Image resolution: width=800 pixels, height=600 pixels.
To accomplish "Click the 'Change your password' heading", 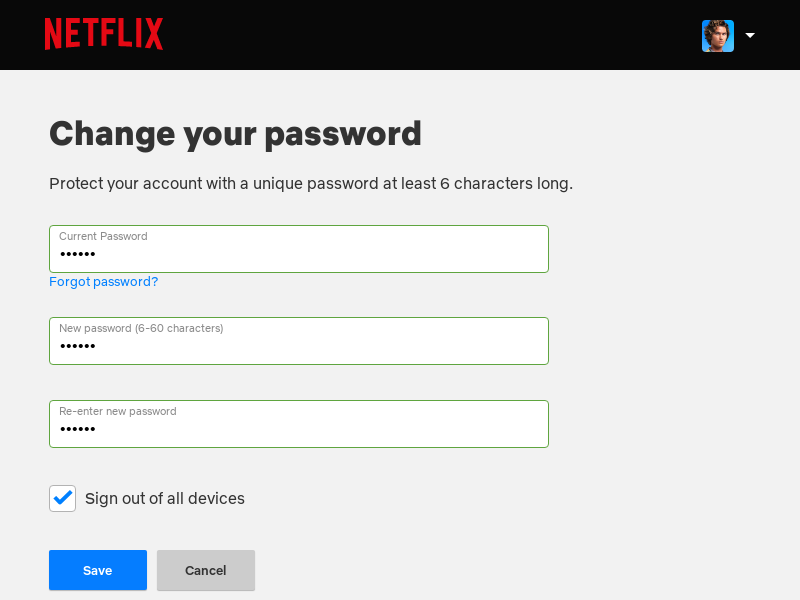I will click(235, 133).
